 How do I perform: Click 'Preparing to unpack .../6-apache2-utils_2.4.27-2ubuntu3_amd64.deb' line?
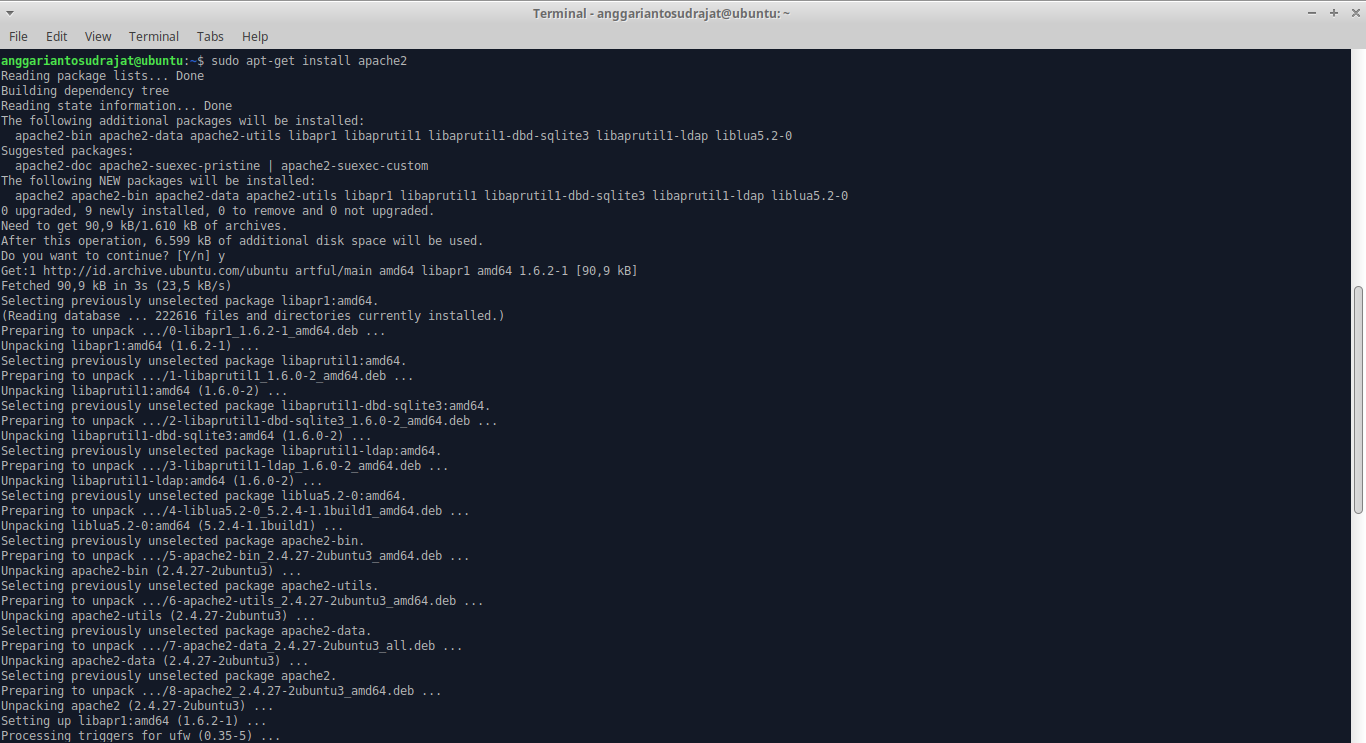click(x=242, y=601)
